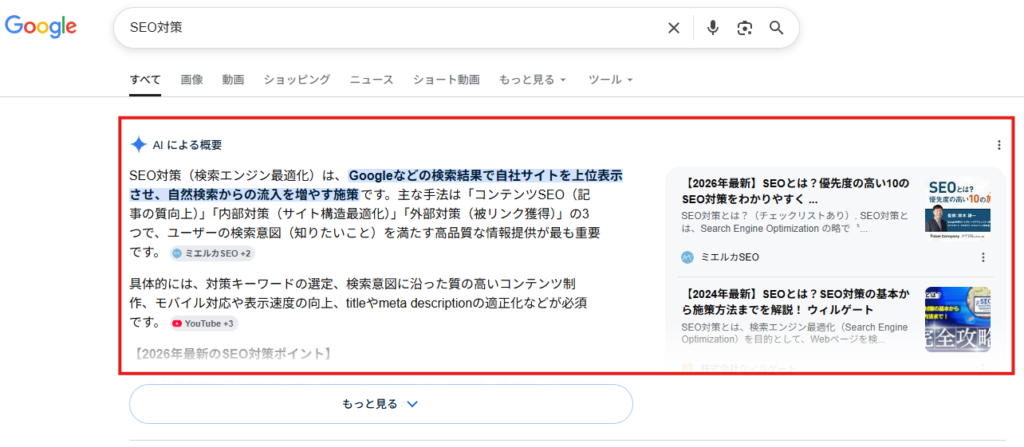Open AI overview three-dot options menu
Screen dimensions: 1024x447
click(x=999, y=145)
